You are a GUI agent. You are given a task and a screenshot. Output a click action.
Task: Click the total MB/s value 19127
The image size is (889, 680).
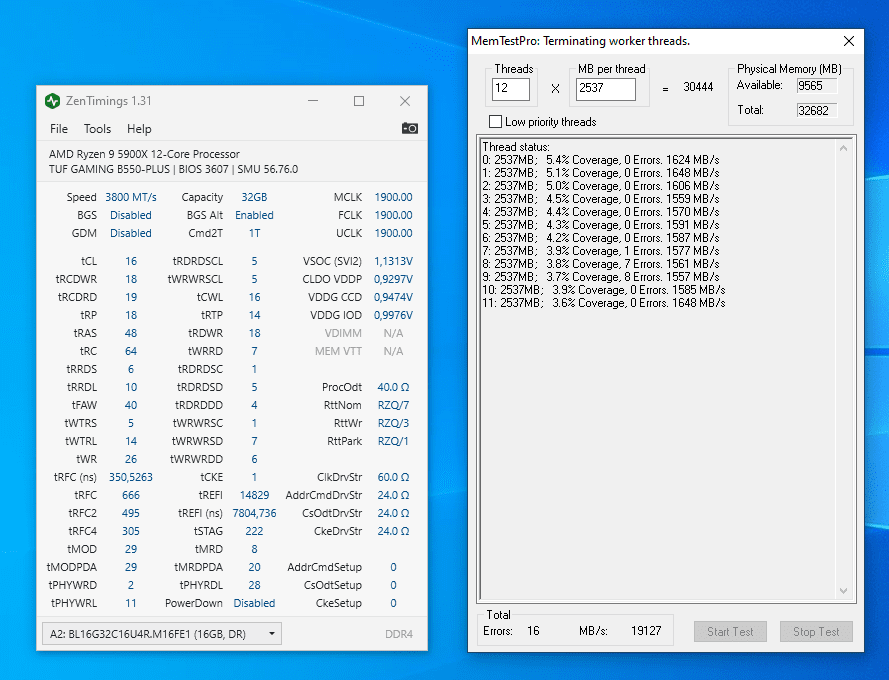(x=646, y=631)
